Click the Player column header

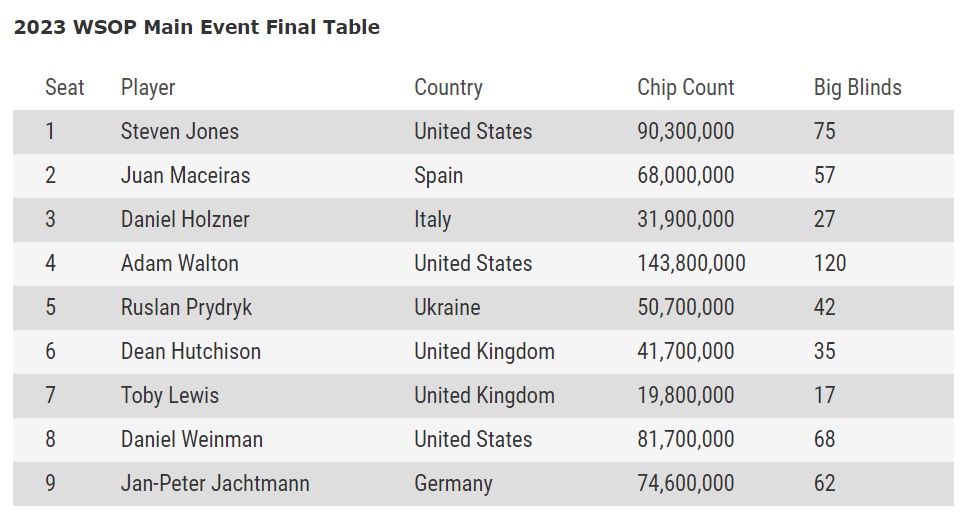(148, 87)
